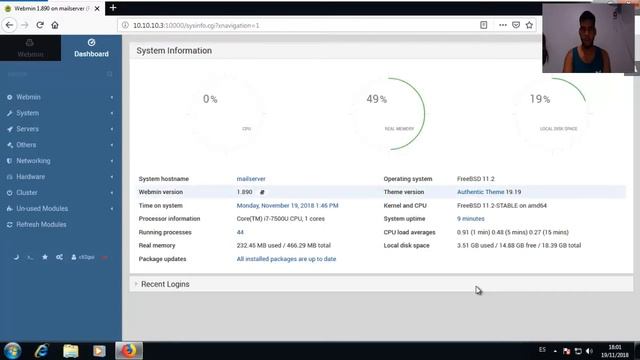Open theme configuration cogs icon
Viewport: 640px width, 360px height.
point(59,257)
